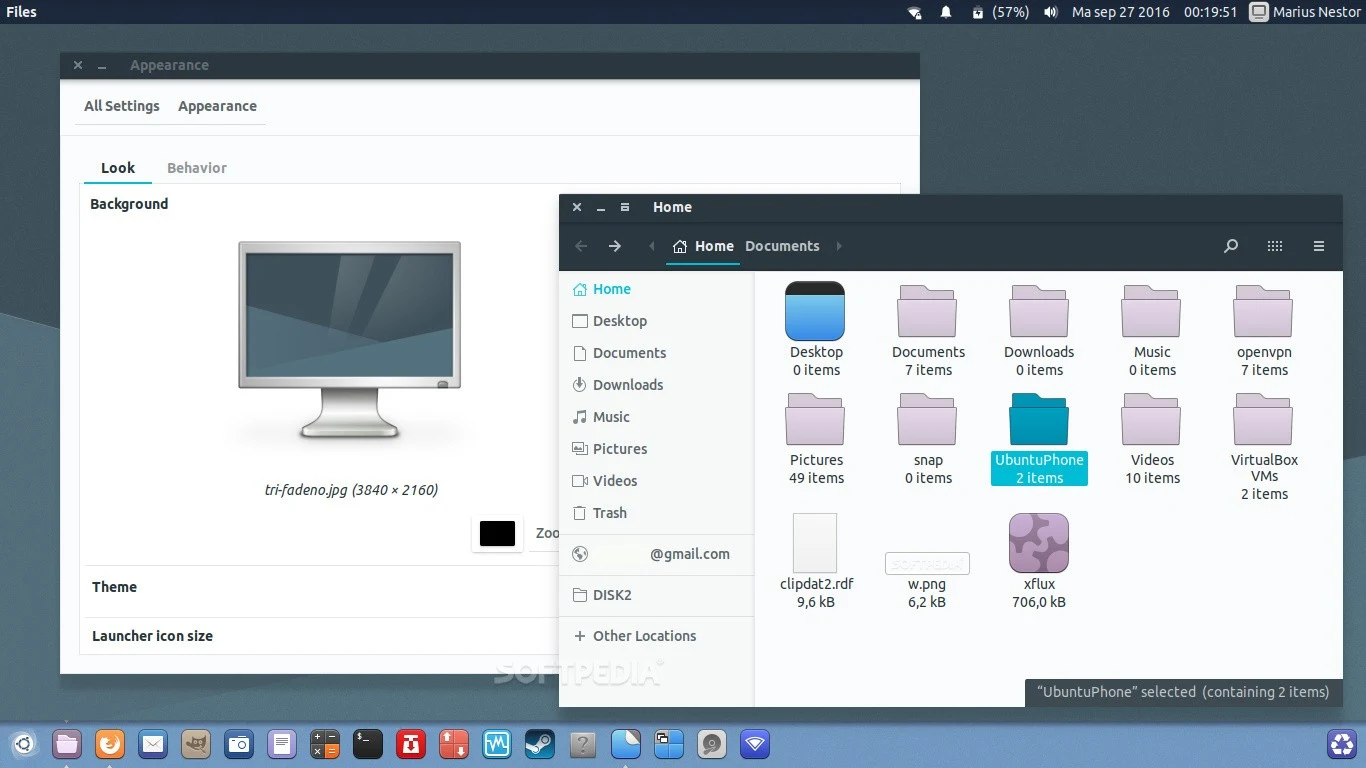This screenshot has height=768, width=1366.
Task: Open the notification bell indicator
Action: [946, 12]
